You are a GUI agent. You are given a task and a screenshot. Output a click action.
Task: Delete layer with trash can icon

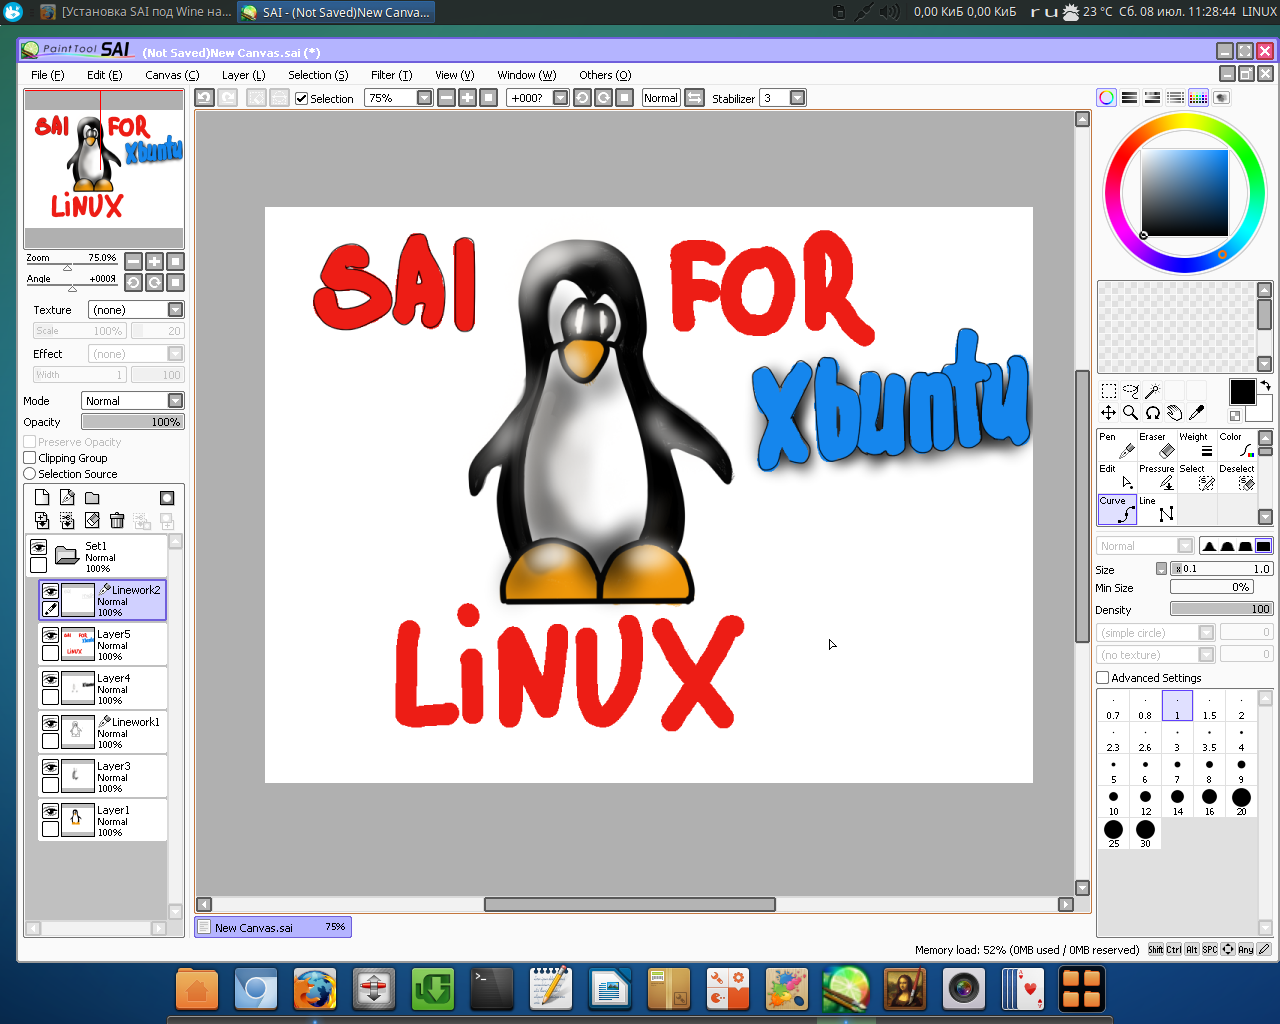coord(117,521)
